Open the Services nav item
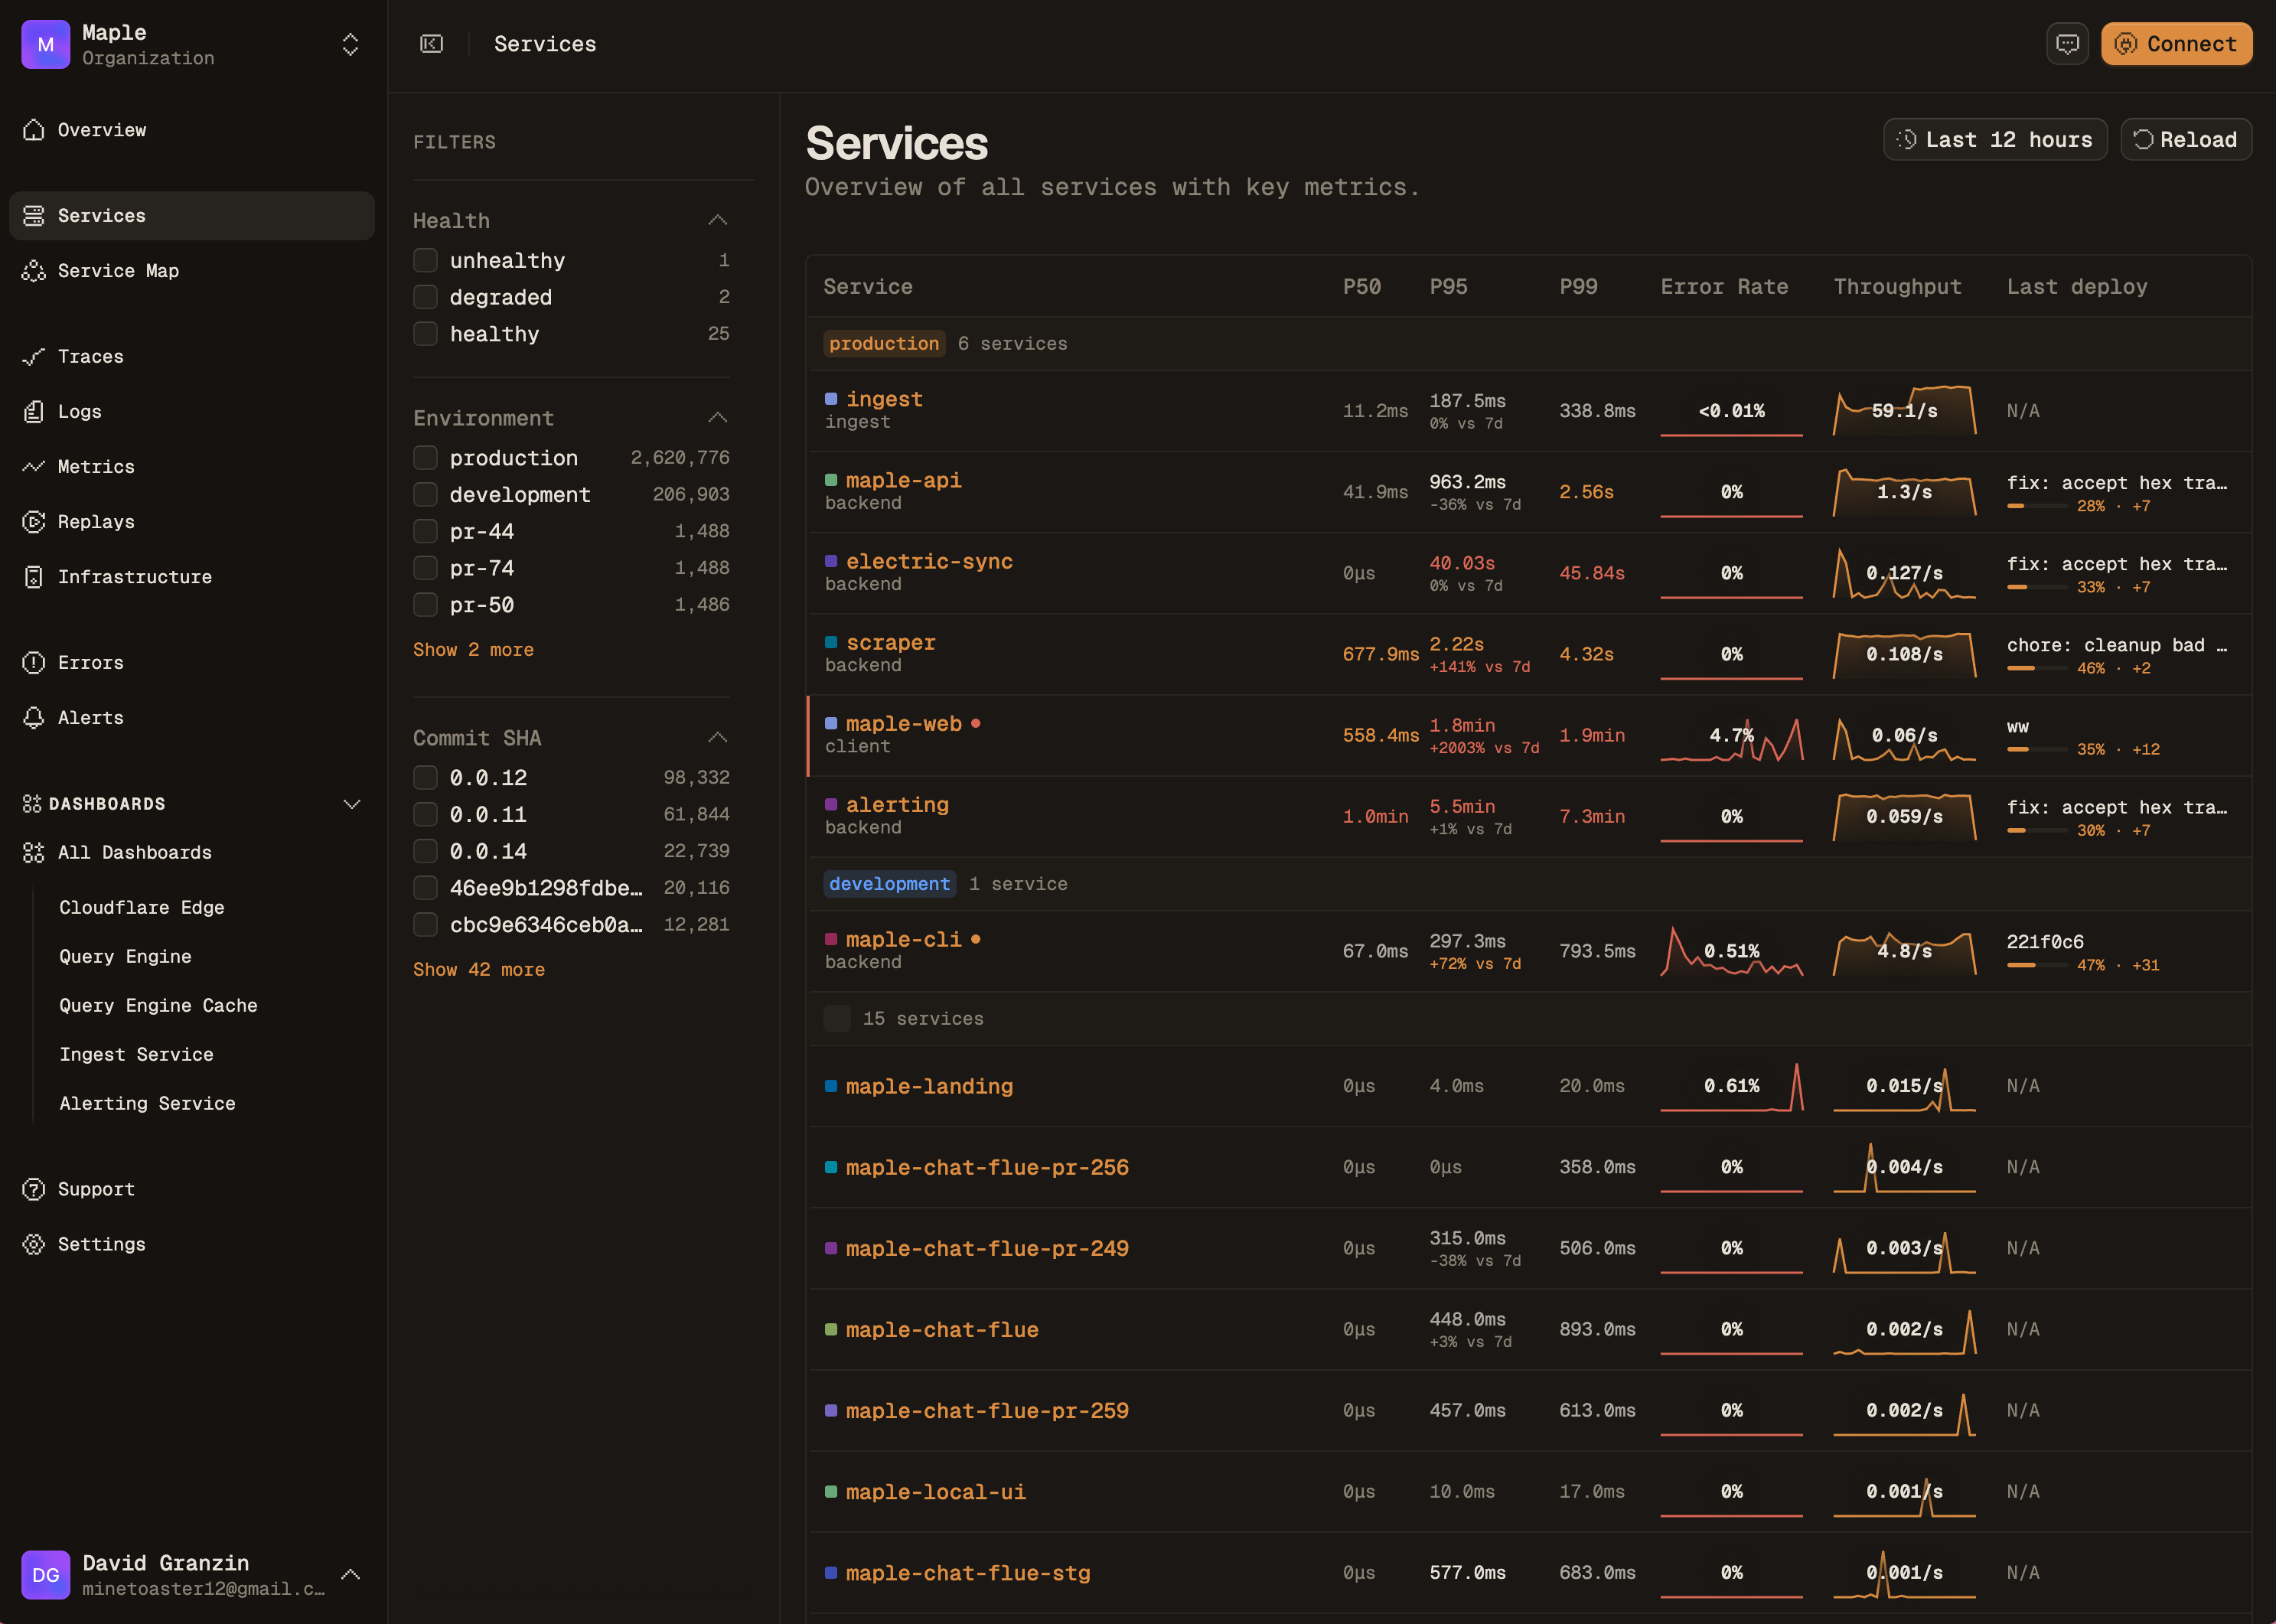2276x1624 pixels. (192, 216)
